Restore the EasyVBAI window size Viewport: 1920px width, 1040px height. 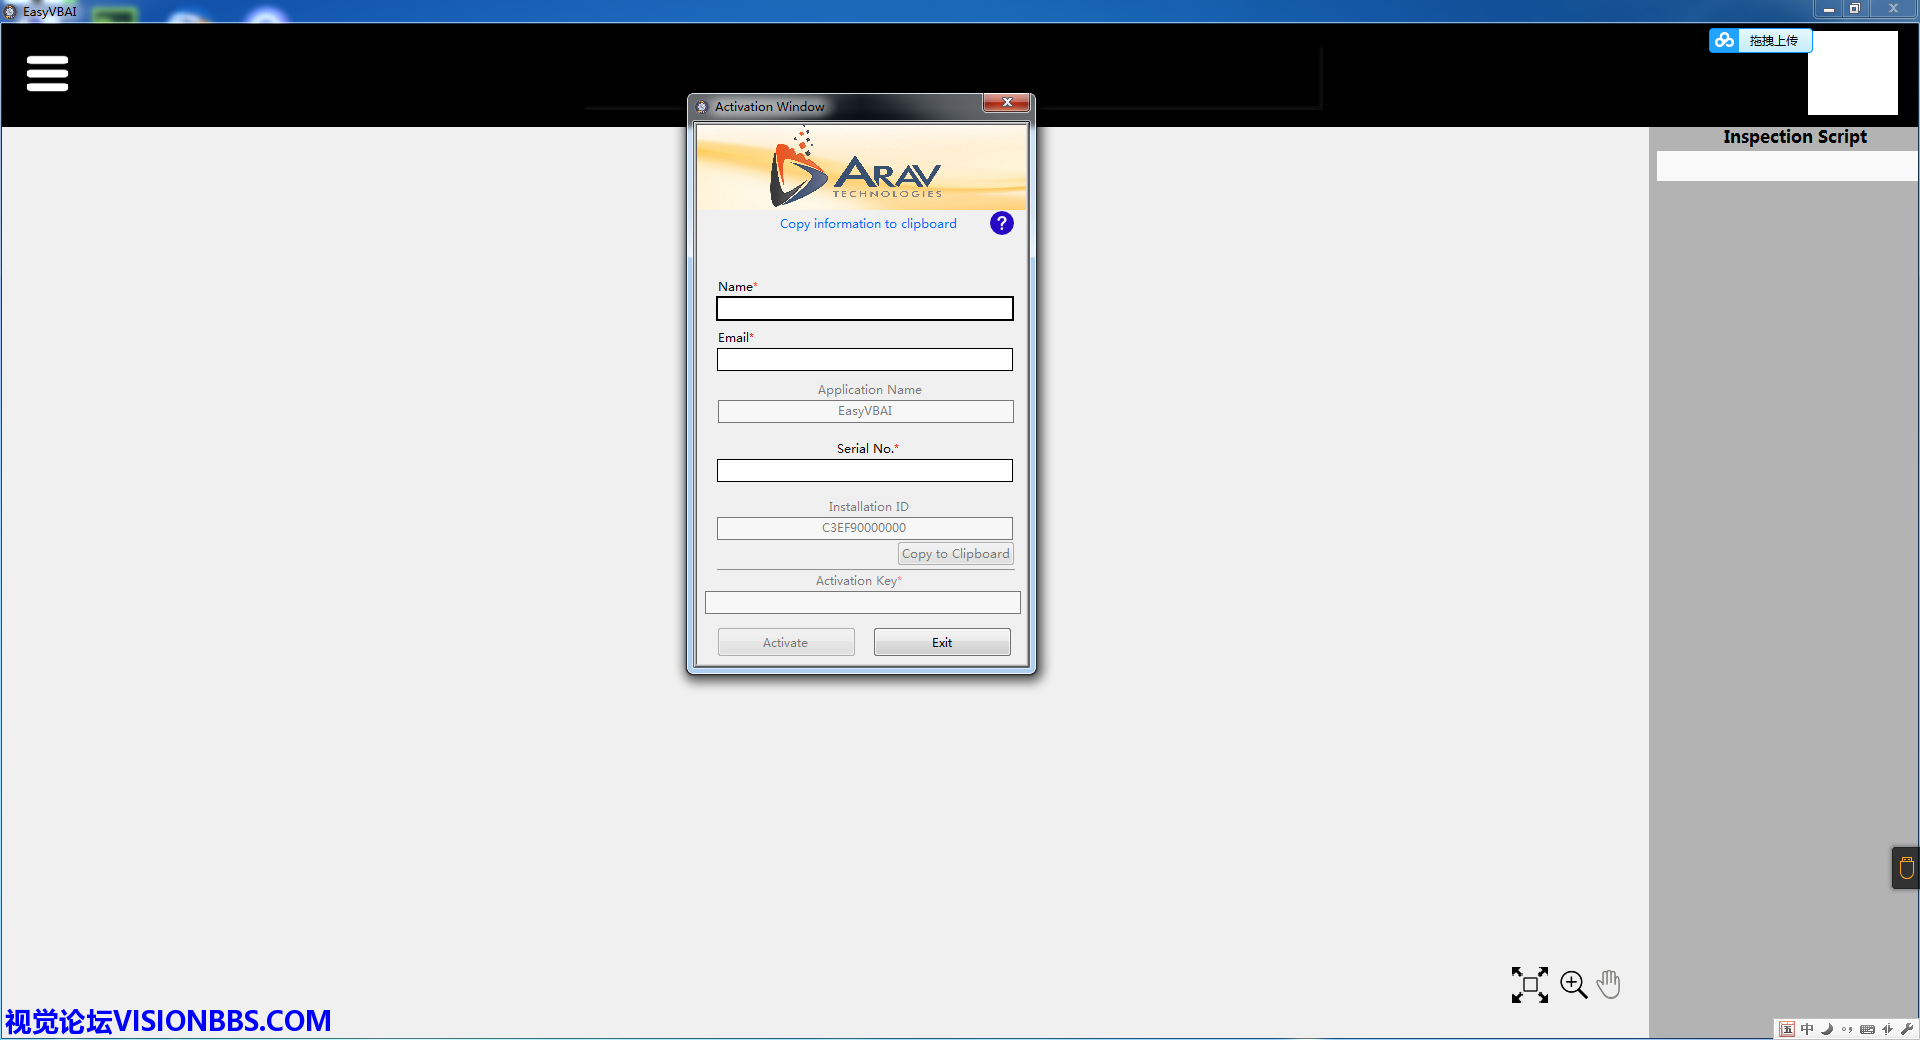(1855, 9)
